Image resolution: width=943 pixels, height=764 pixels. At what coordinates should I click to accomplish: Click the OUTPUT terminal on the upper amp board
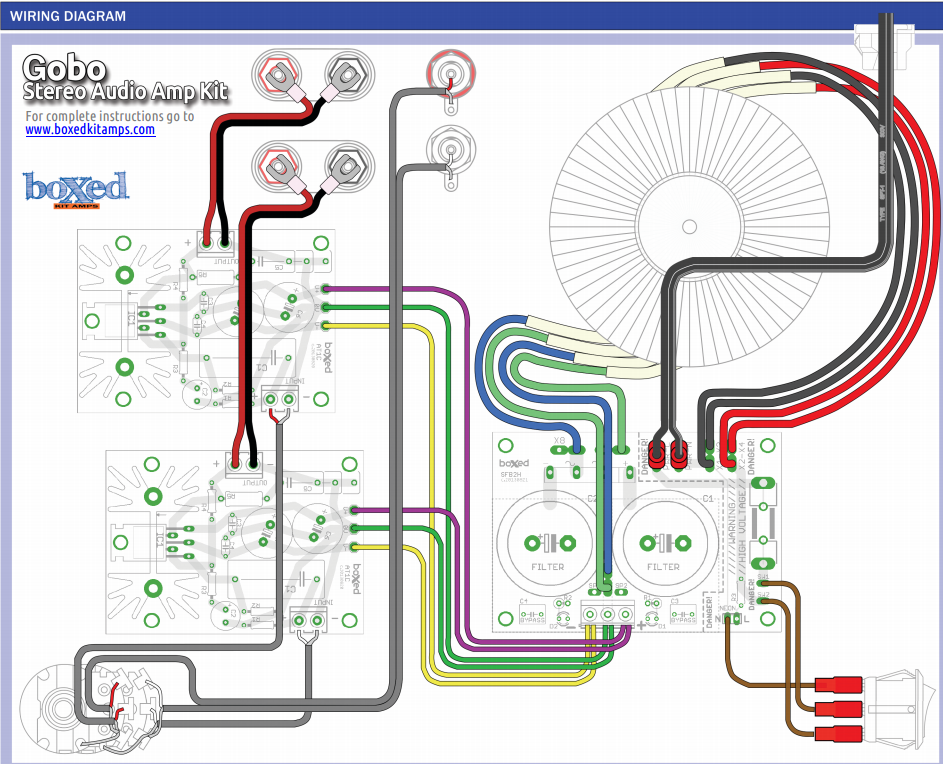(216, 244)
